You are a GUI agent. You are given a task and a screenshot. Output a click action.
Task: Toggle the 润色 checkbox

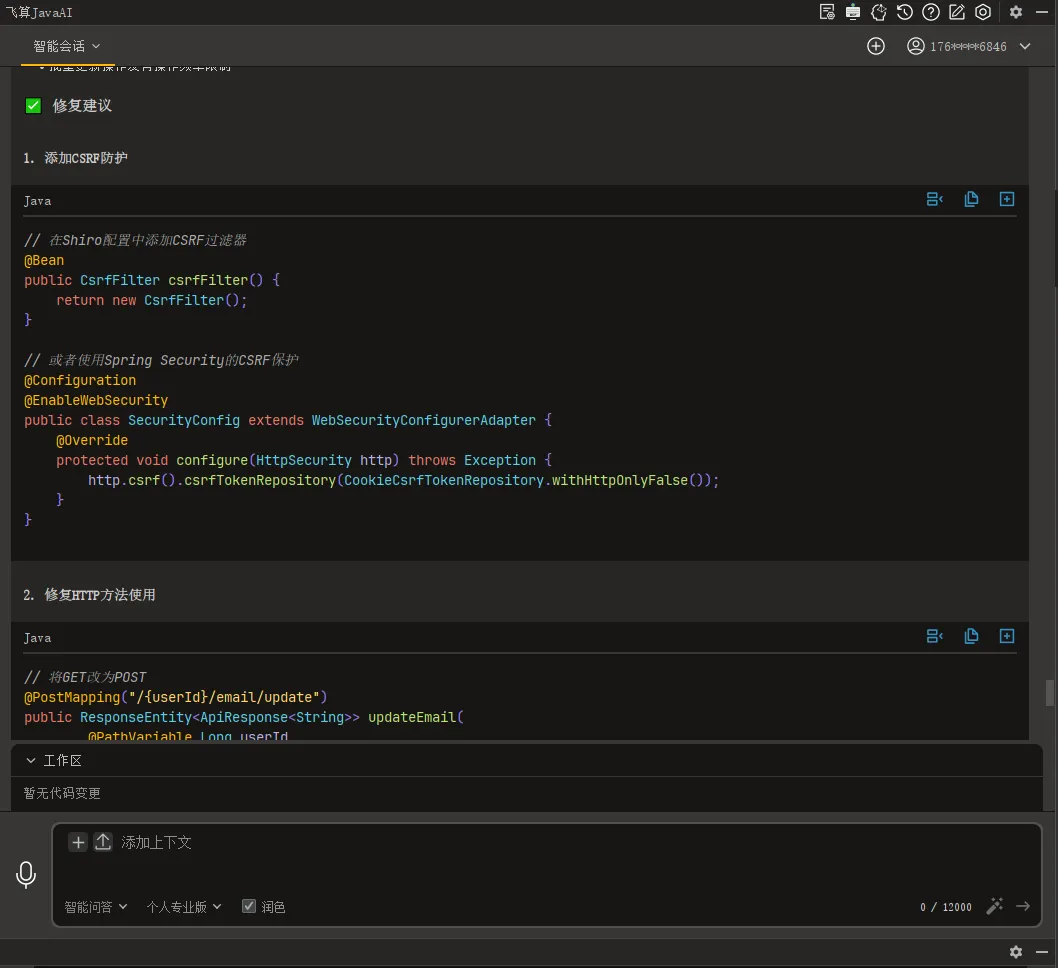249,906
